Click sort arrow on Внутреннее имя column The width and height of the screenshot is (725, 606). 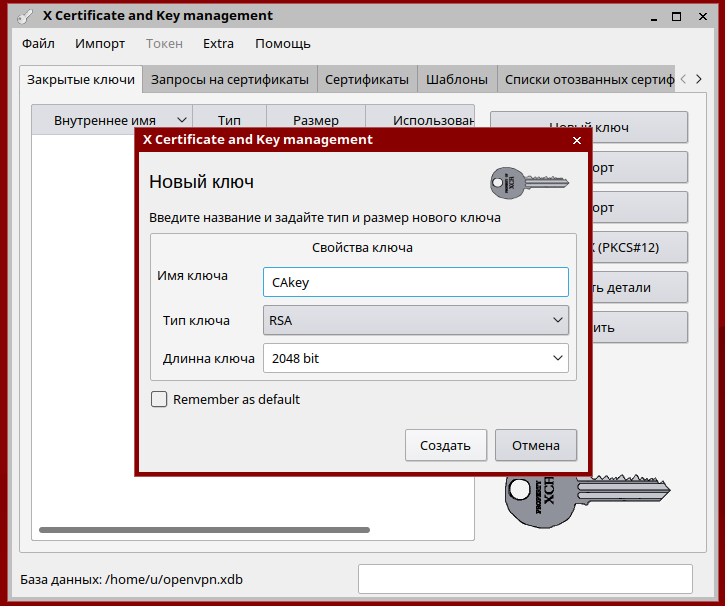181,121
